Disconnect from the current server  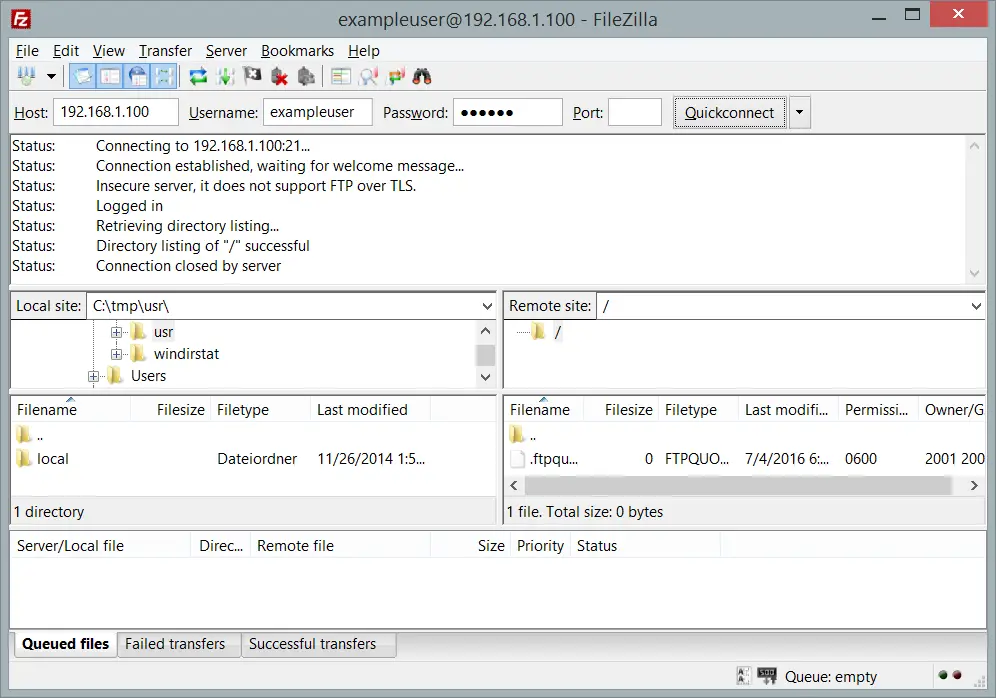279,77
